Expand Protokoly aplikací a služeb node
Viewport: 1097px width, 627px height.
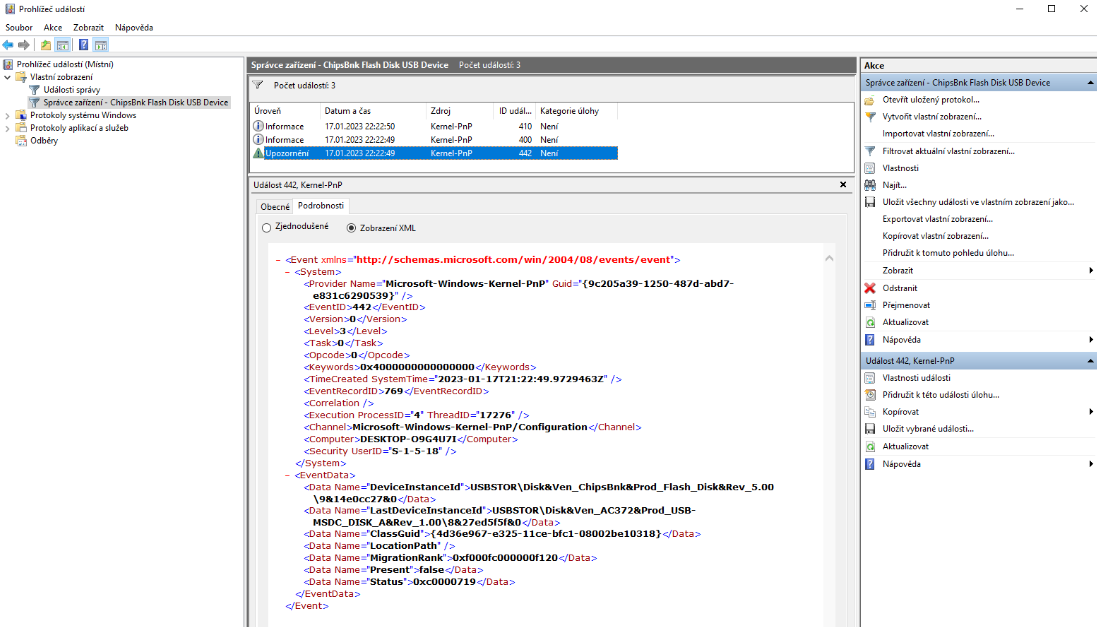click(8, 128)
